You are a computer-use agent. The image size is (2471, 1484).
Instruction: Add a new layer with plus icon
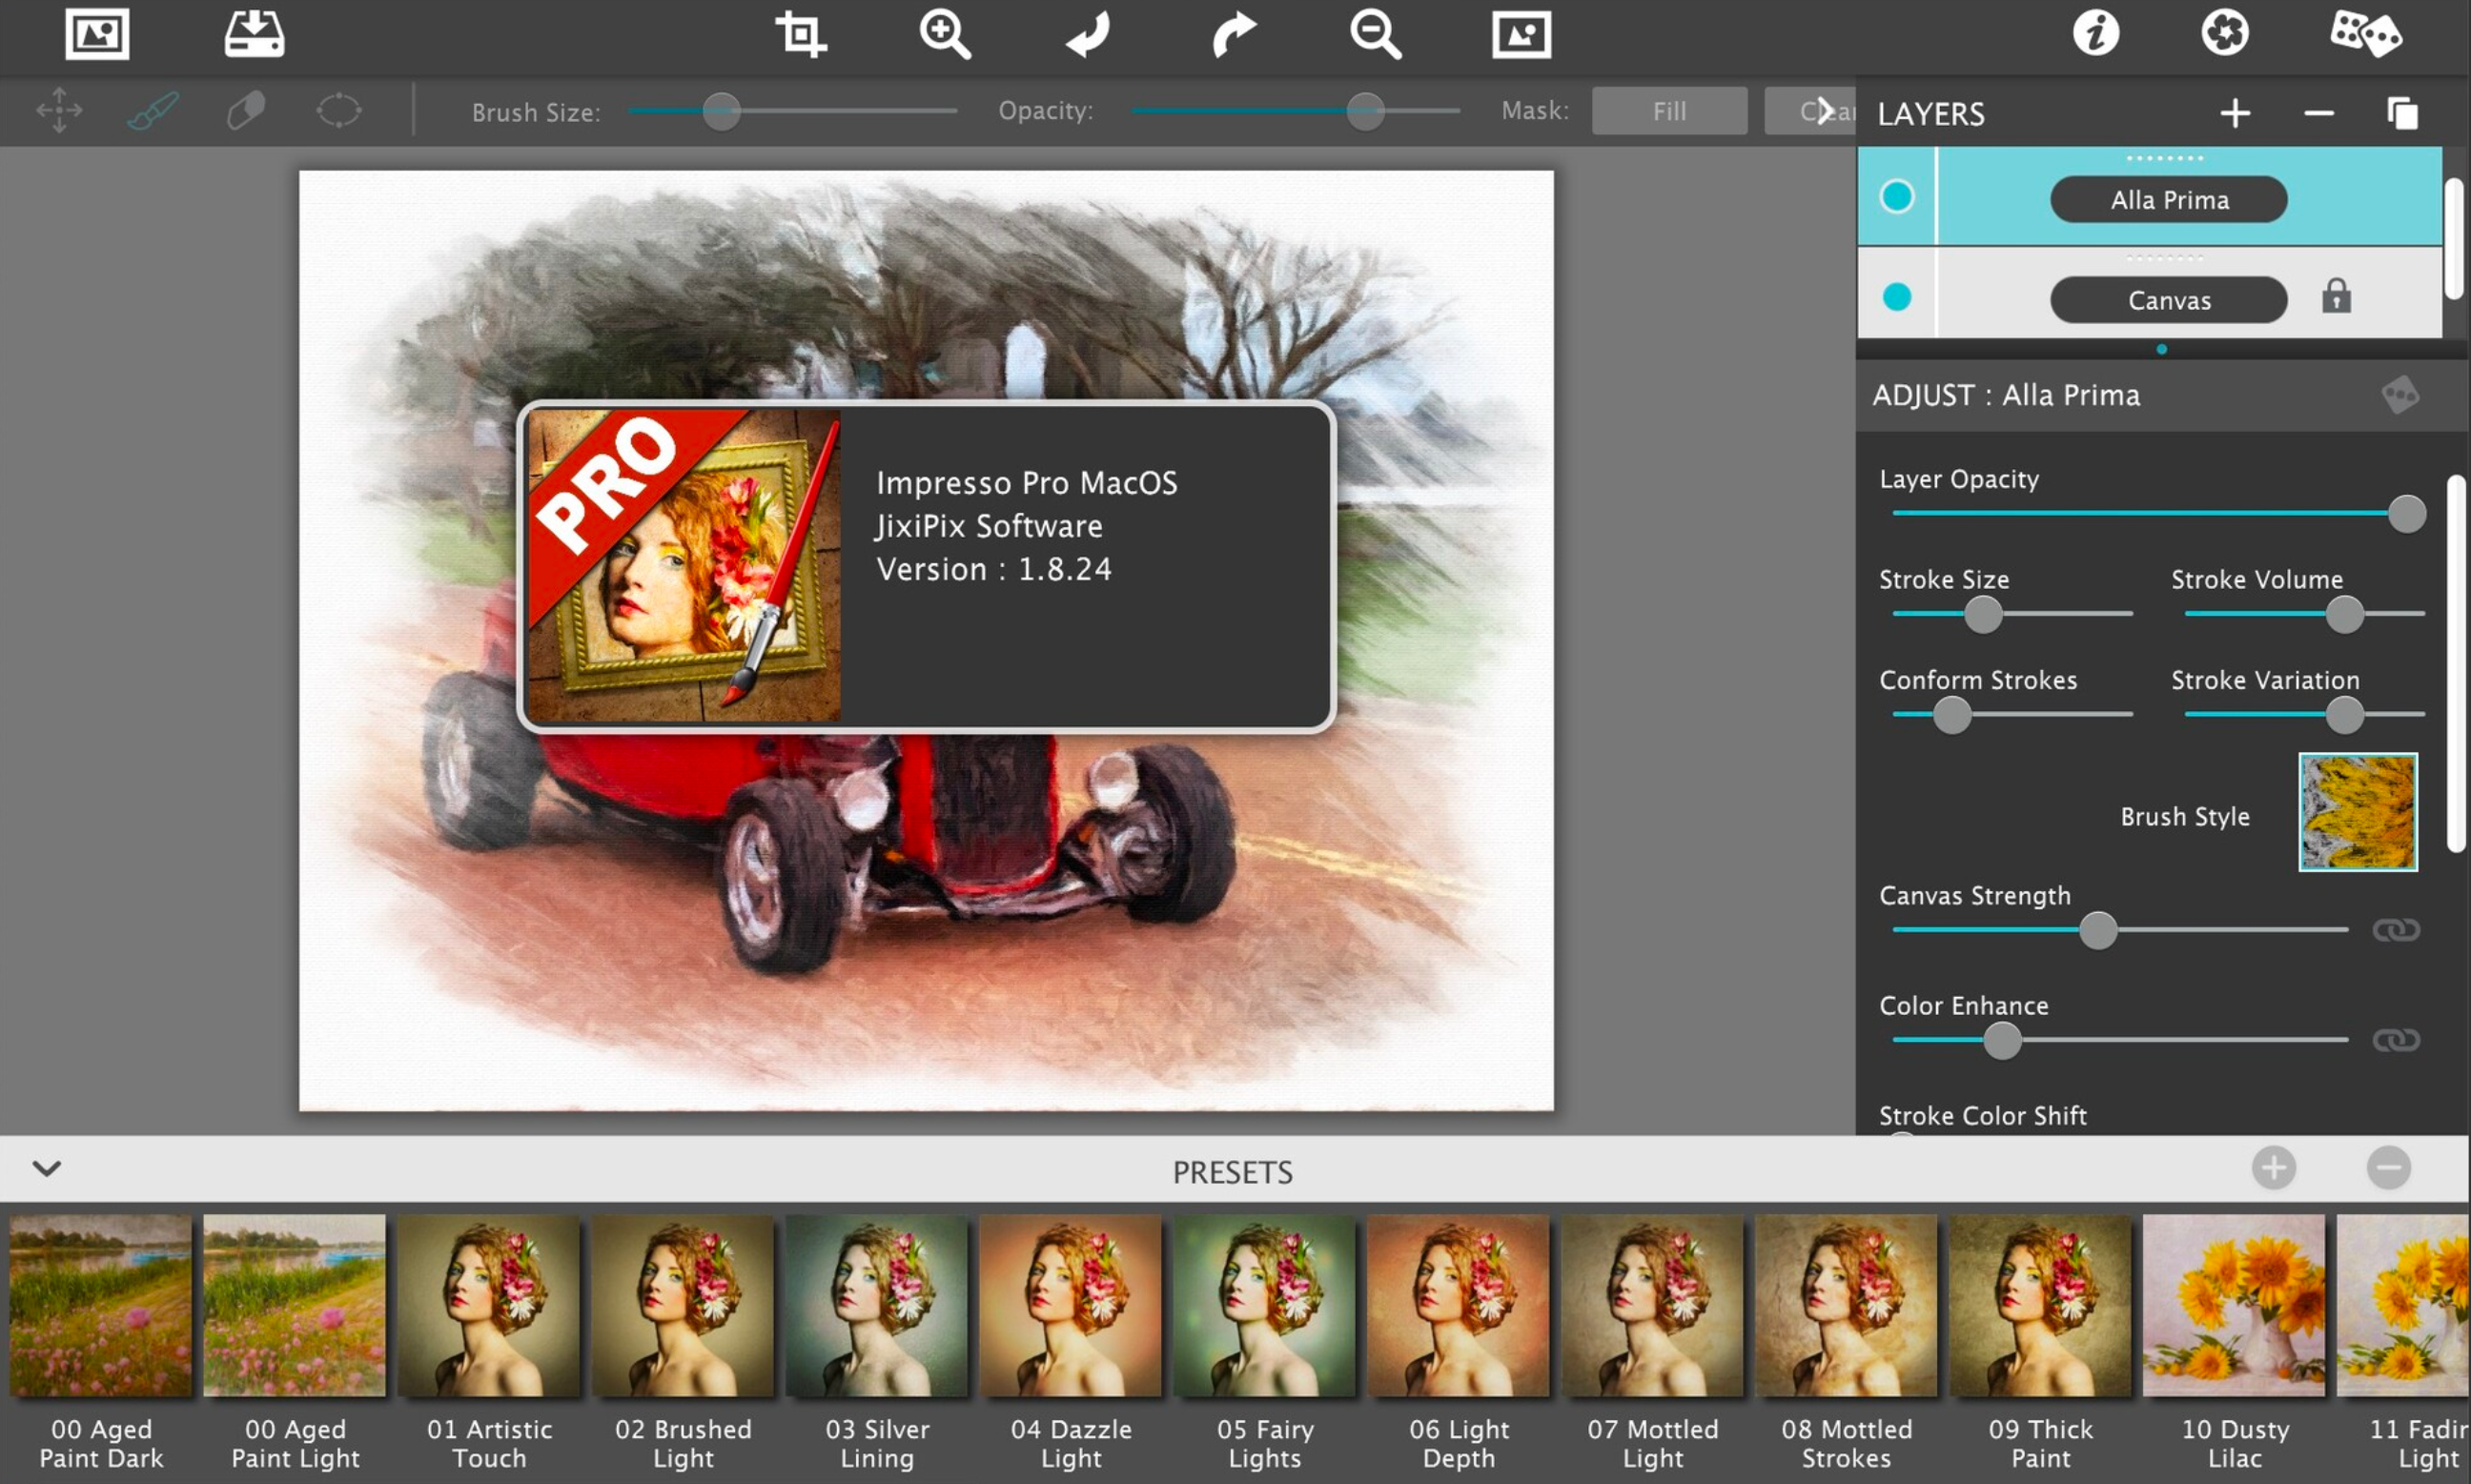tap(2235, 113)
